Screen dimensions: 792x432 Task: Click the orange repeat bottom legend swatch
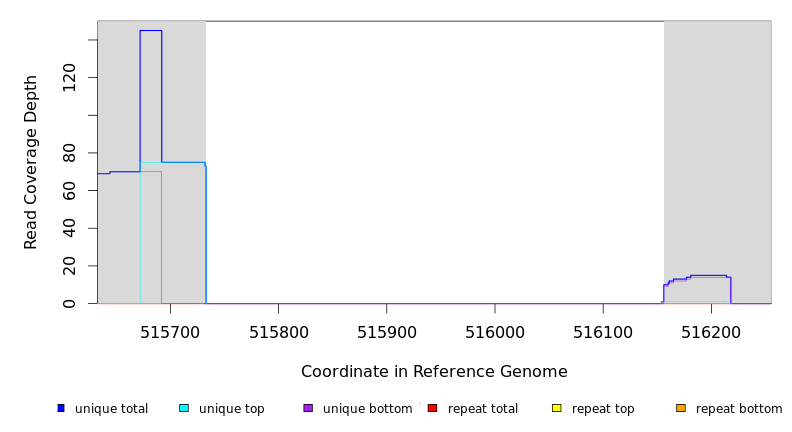point(681,408)
